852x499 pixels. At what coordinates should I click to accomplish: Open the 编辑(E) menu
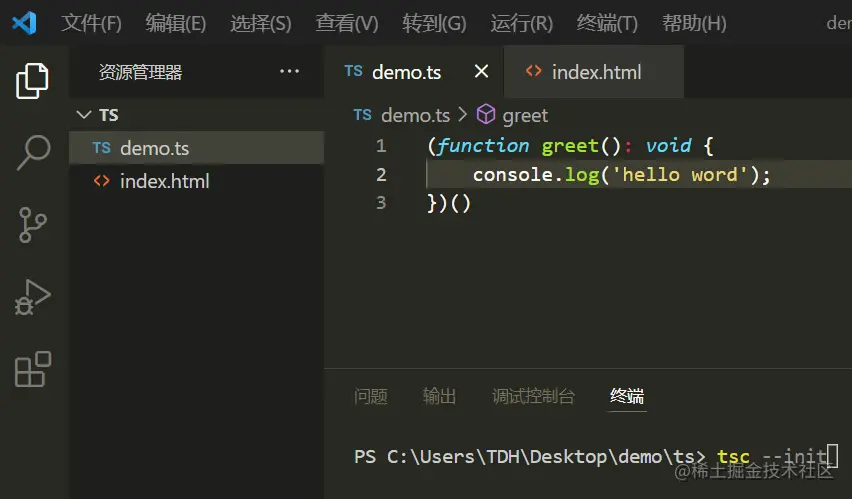coord(176,23)
